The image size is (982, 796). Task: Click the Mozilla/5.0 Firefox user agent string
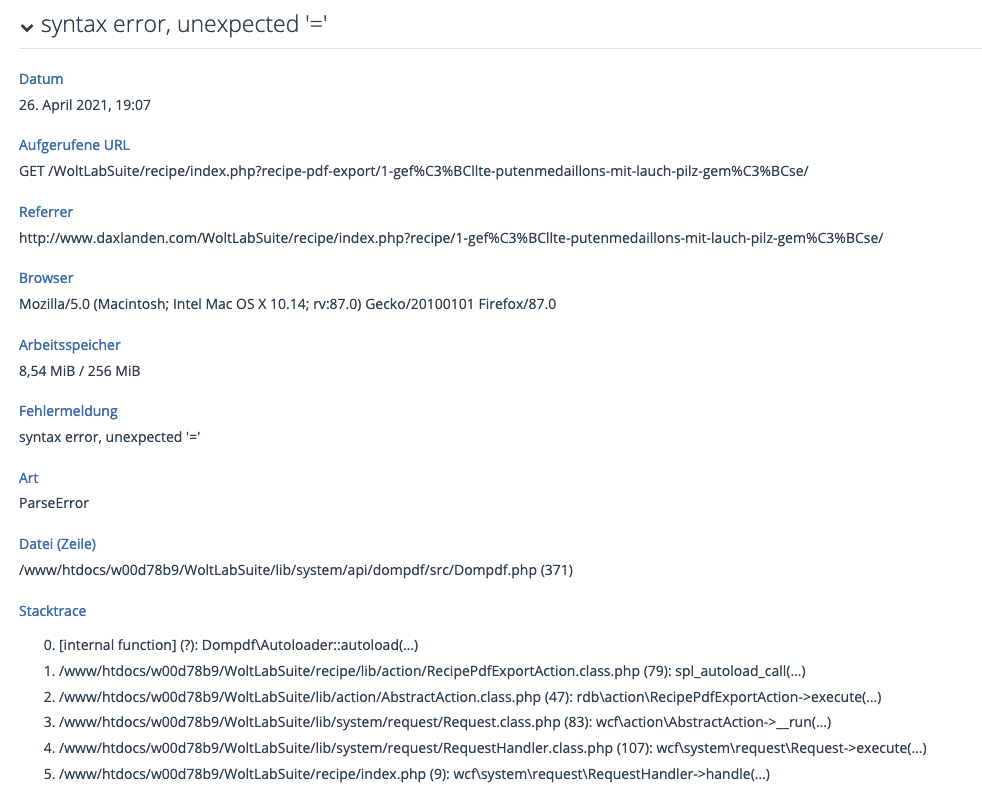click(287, 304)
